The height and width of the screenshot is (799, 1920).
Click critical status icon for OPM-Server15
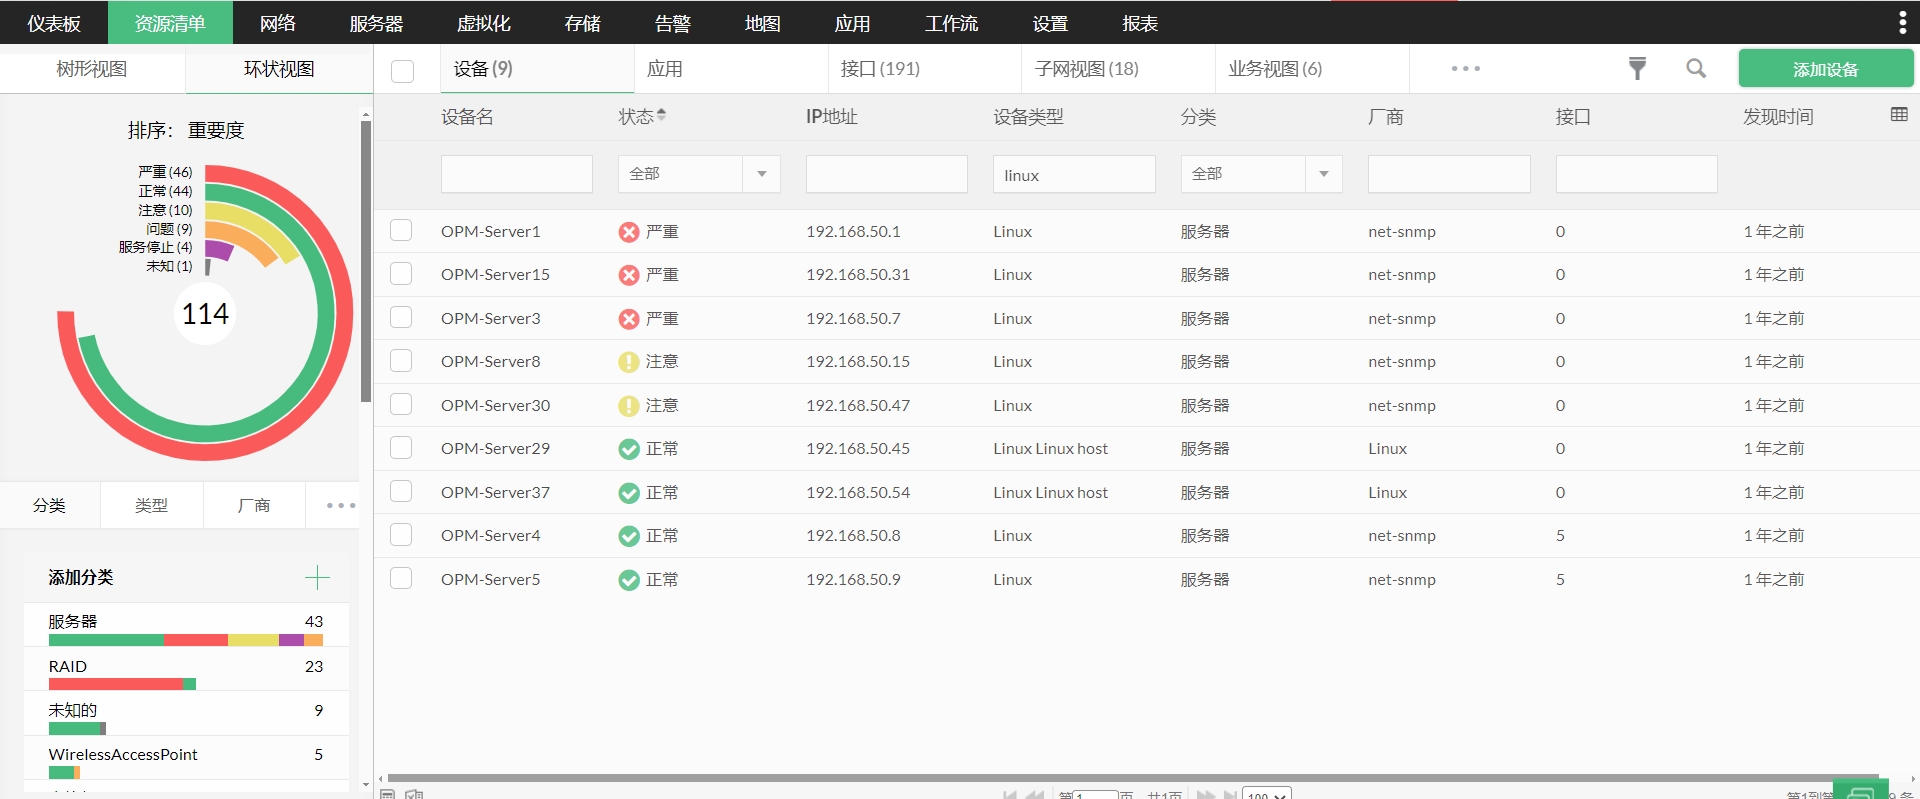pos(629,275)
